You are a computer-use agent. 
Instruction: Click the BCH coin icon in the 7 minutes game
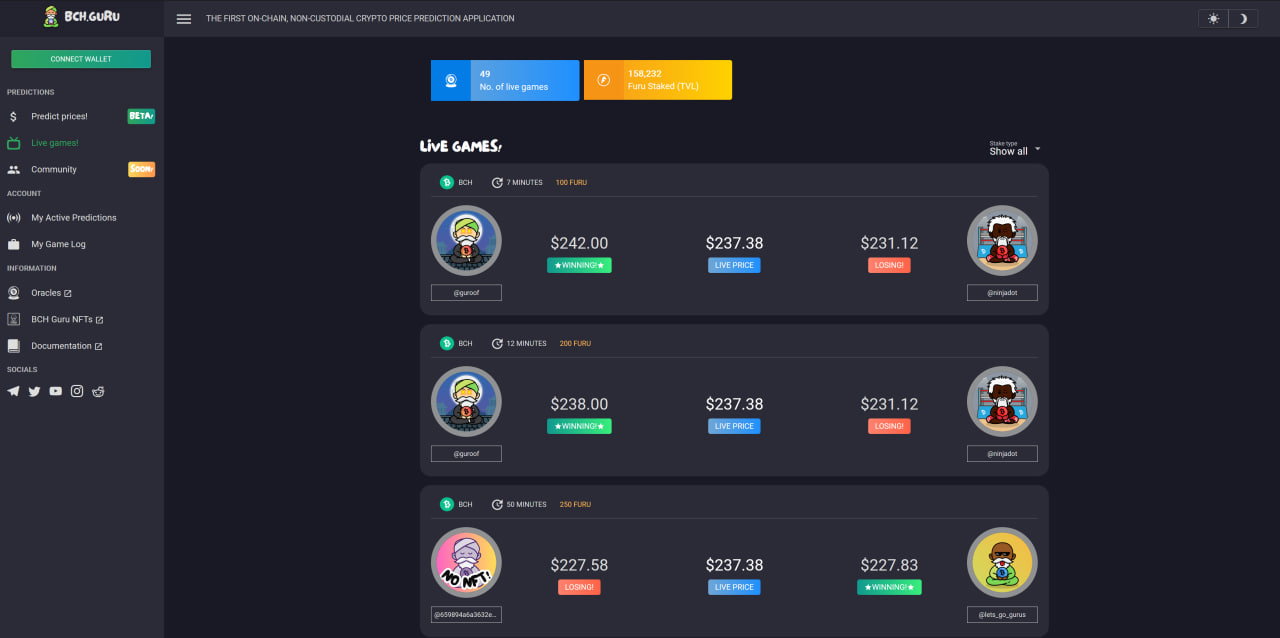click(447, 182)
